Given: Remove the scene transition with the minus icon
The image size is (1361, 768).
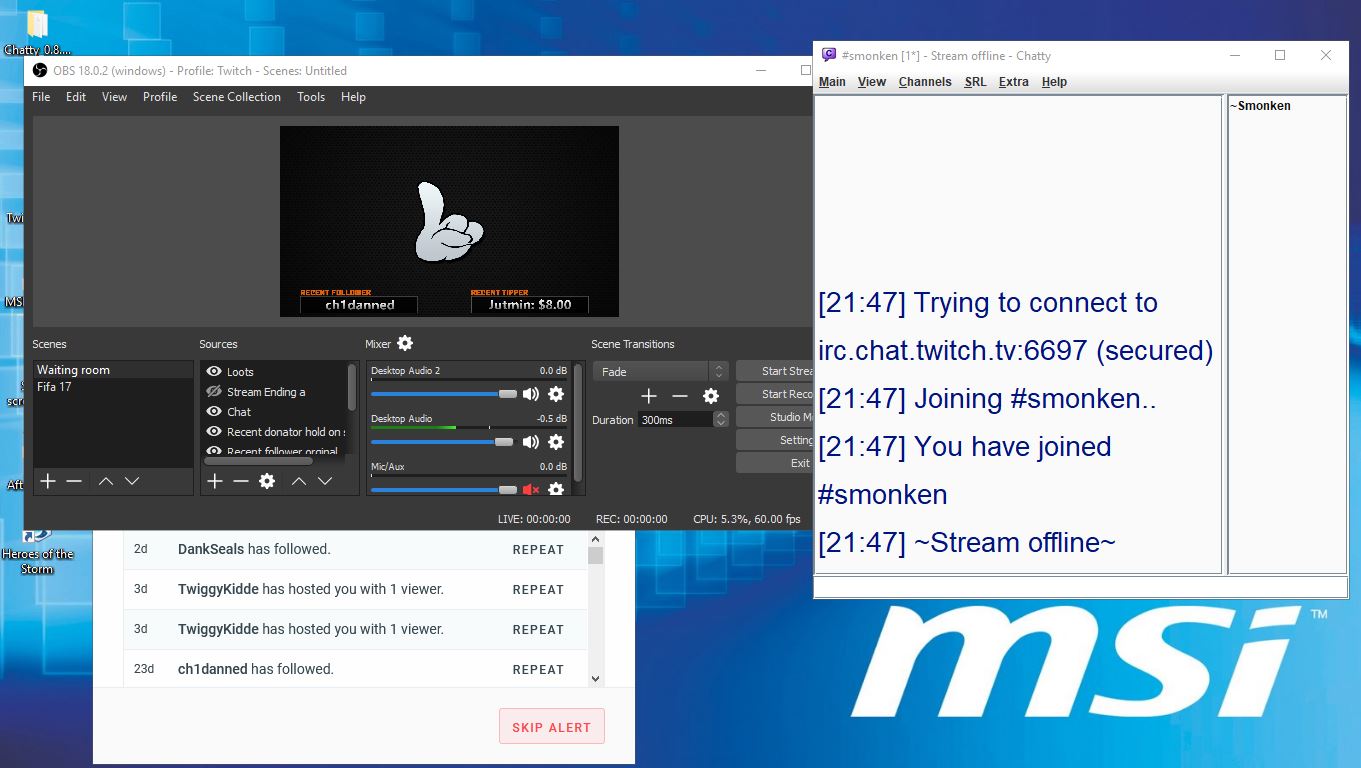Looking at the screenshot, I should tap(680, 396).
